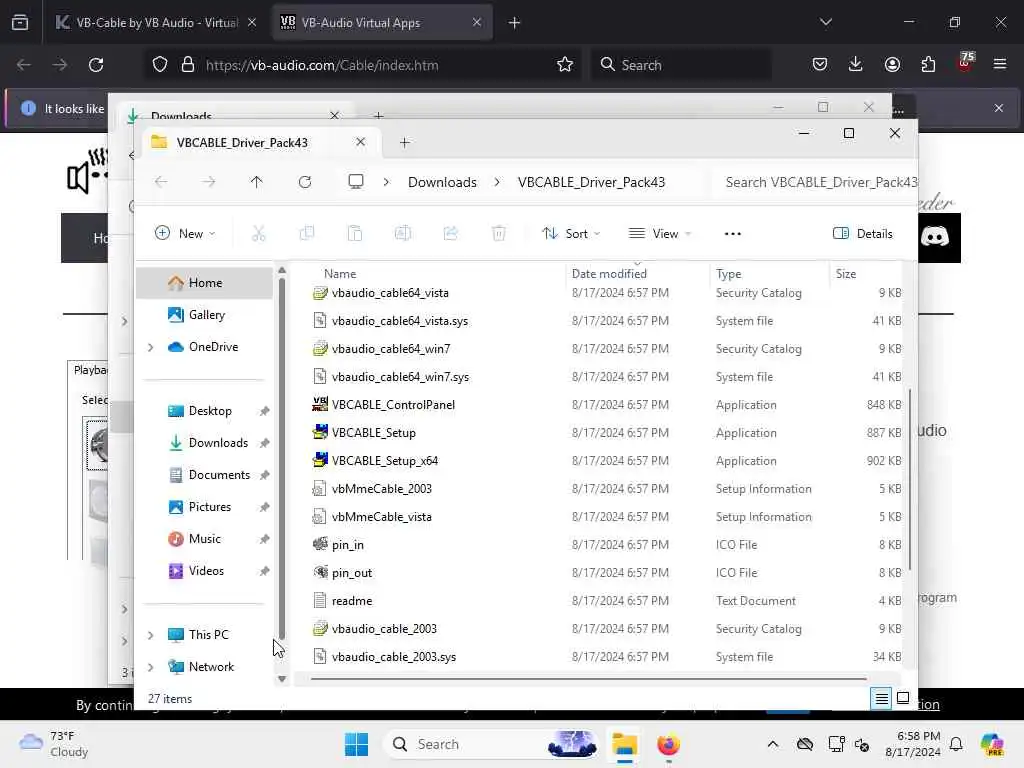The image size is (1024, 768).
Task: Click the horizontal scrollbar under file list
Action: [x=588, y=679]
